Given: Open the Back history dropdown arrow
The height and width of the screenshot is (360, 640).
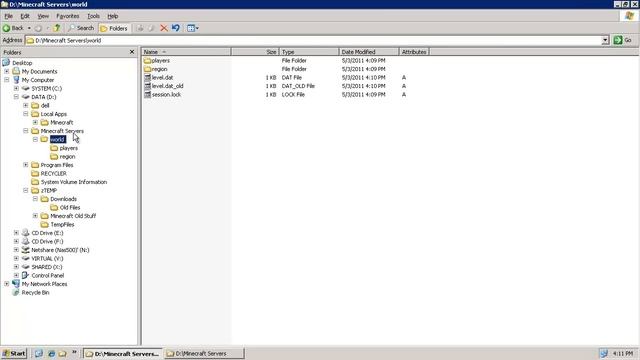Looking at the screenshot, I should 29,28.
